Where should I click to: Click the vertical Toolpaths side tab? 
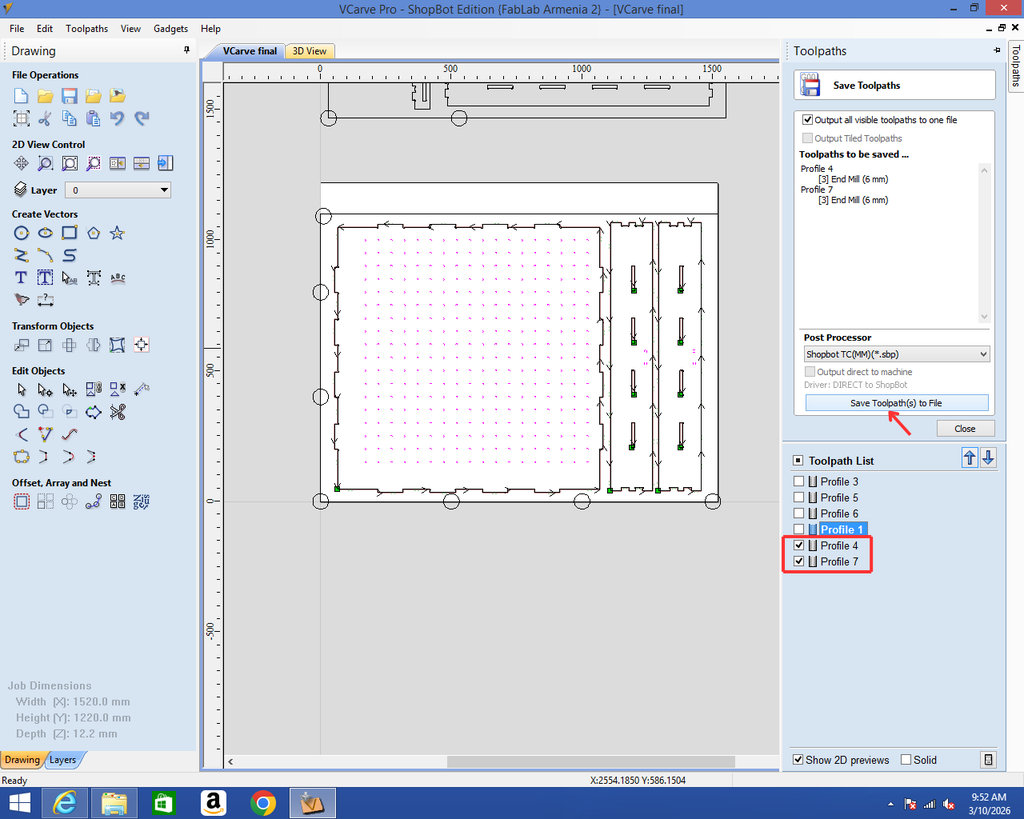point(1016,65)
